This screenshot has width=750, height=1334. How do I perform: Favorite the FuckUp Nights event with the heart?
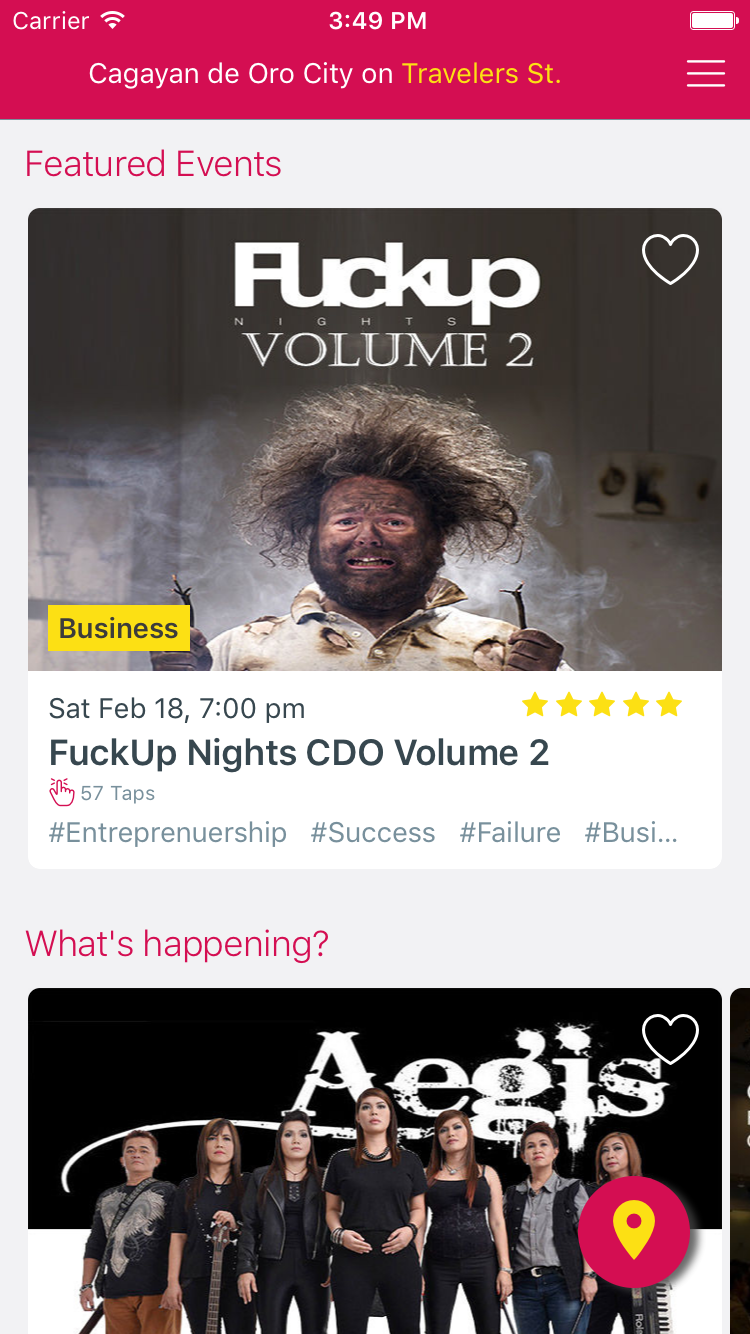click(x=670, y=259)
